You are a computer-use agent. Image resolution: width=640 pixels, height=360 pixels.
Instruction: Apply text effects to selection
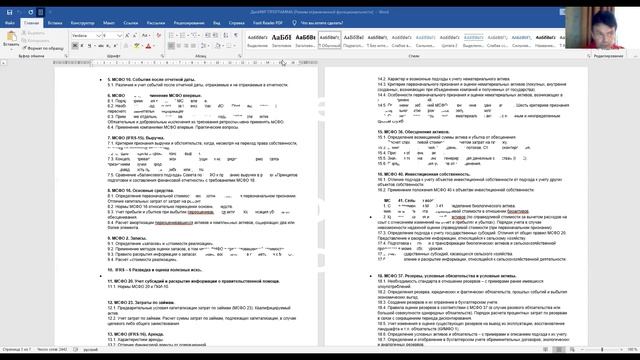pyautogui.click(x=125, y=46)
